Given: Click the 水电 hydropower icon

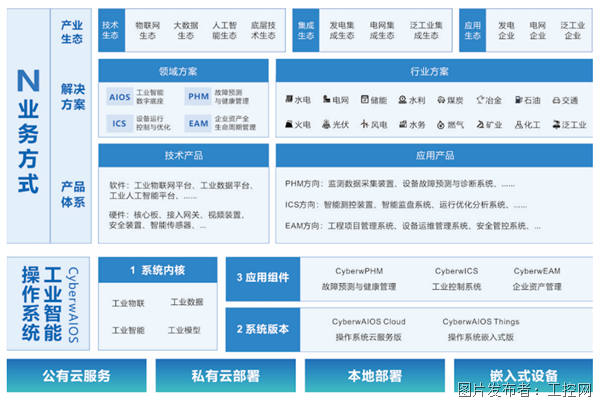Looking at the screenshot, I should pyautogui.click(x=289, y=99).
